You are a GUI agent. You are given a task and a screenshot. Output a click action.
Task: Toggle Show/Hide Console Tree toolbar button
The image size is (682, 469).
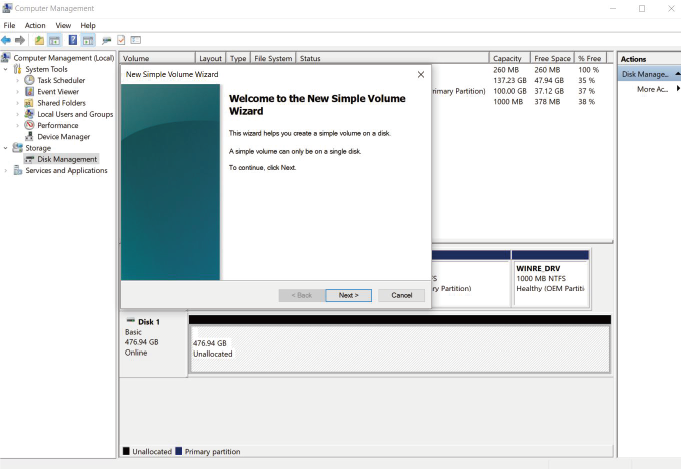[x=55, y=40]
